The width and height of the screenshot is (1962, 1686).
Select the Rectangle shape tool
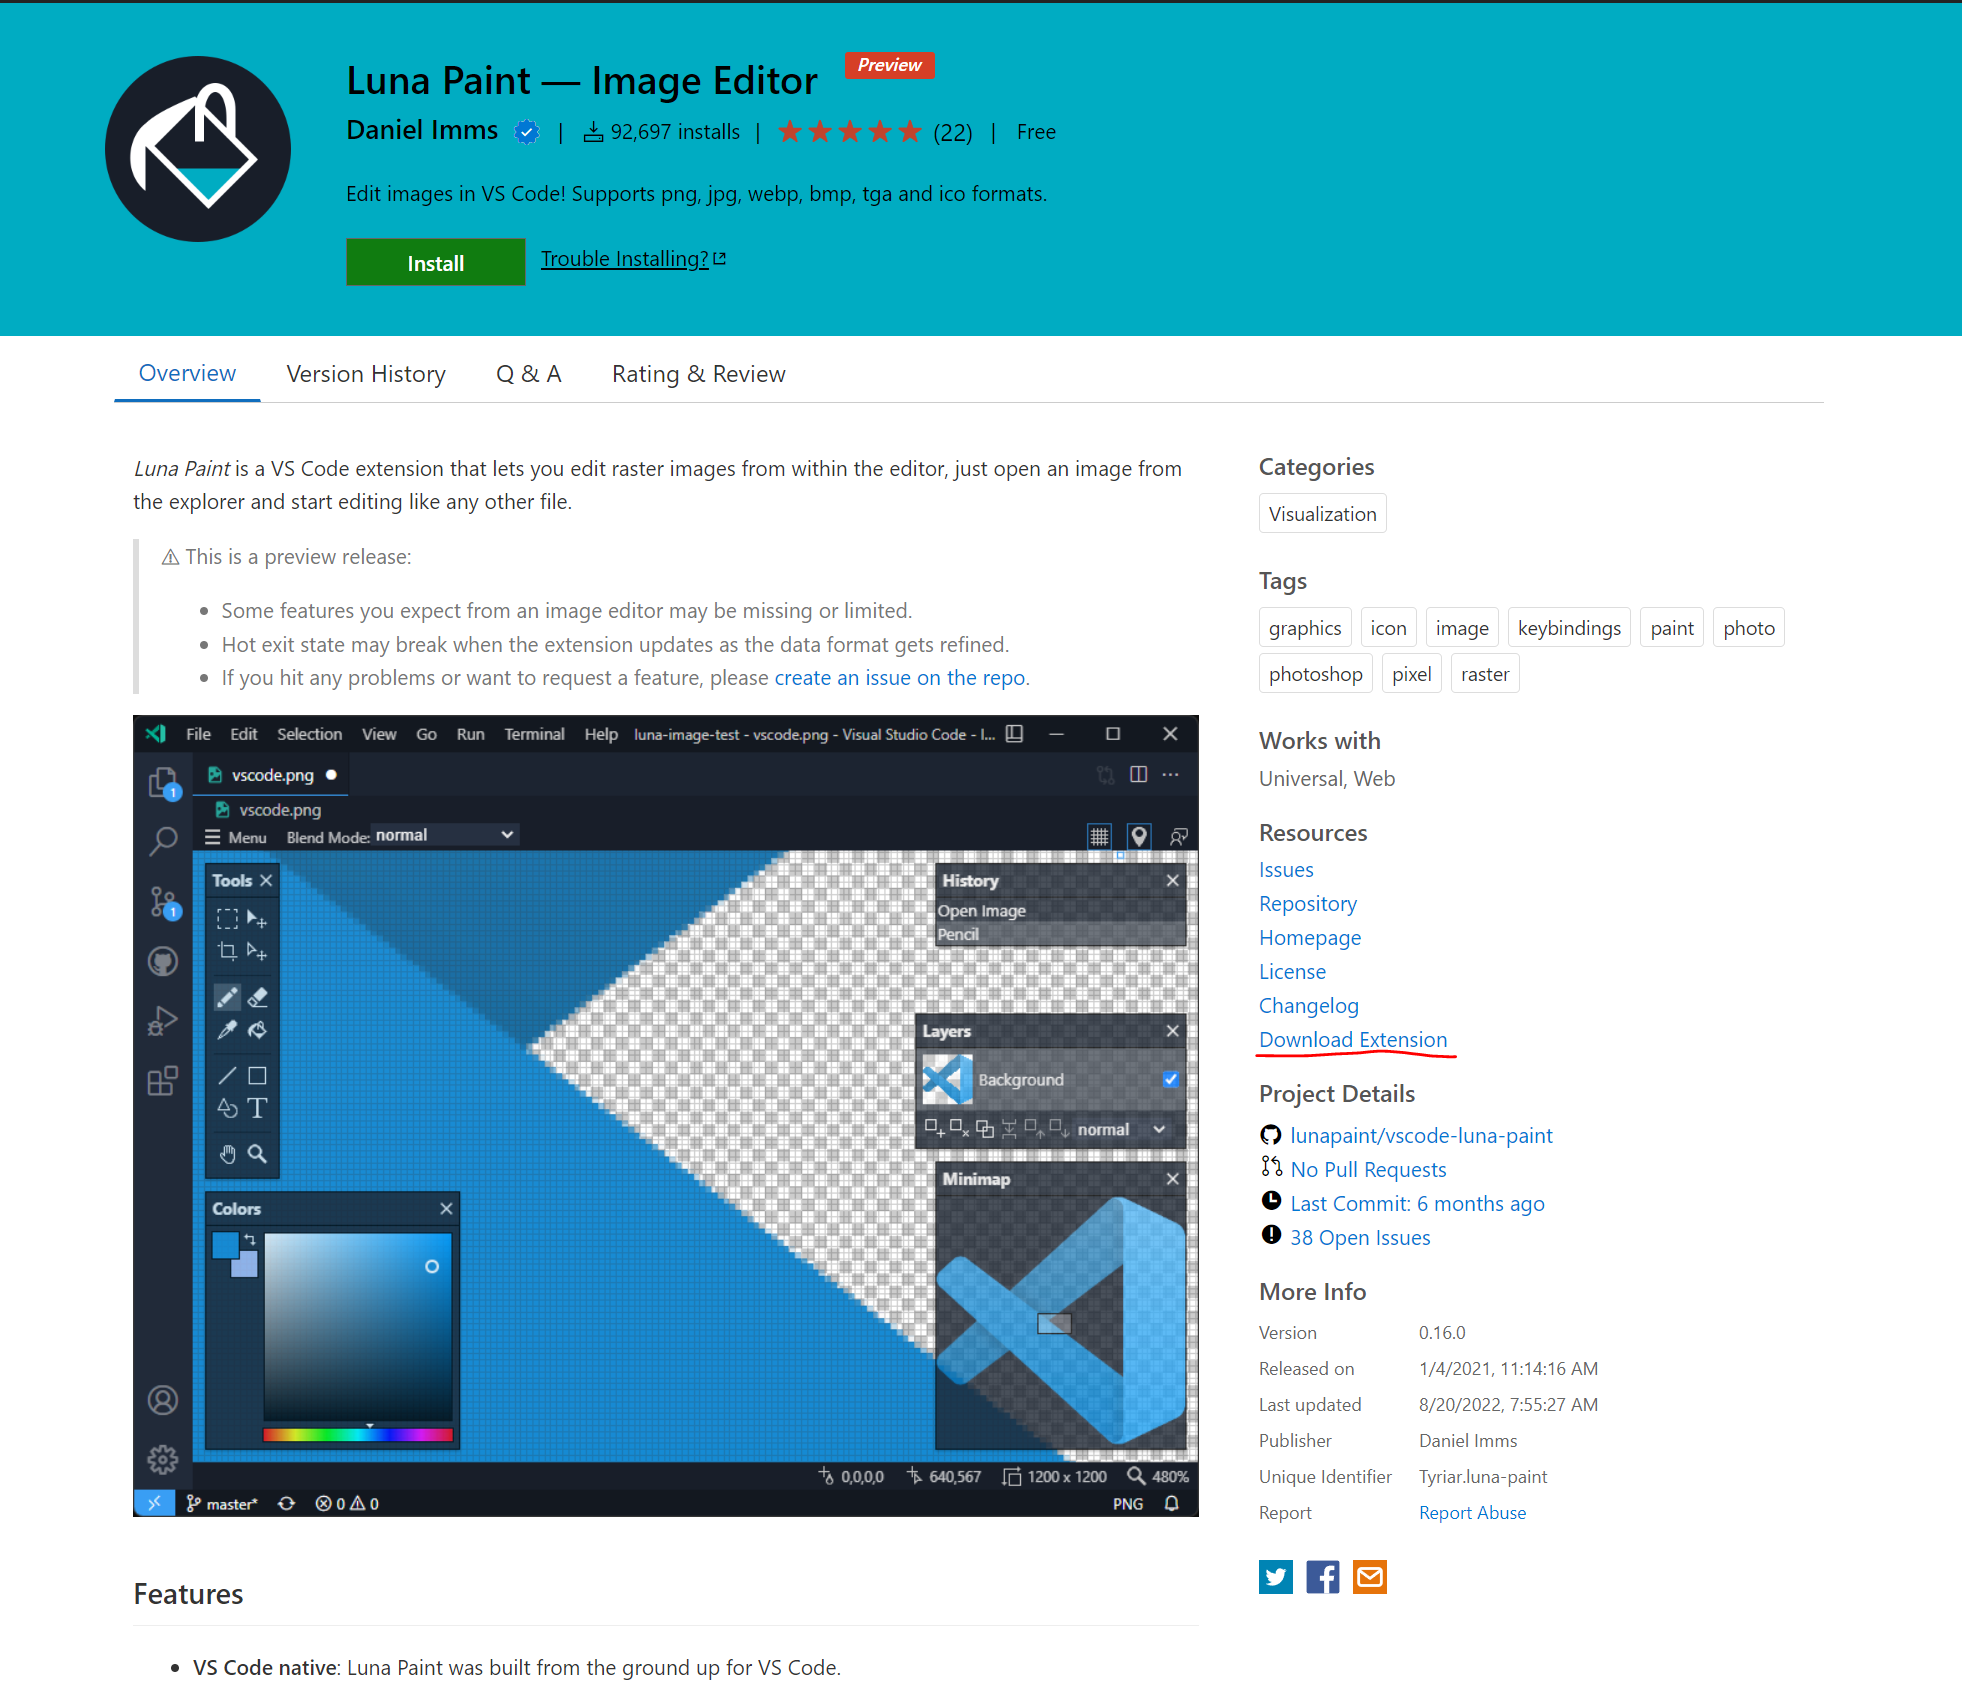point(258,1075)
